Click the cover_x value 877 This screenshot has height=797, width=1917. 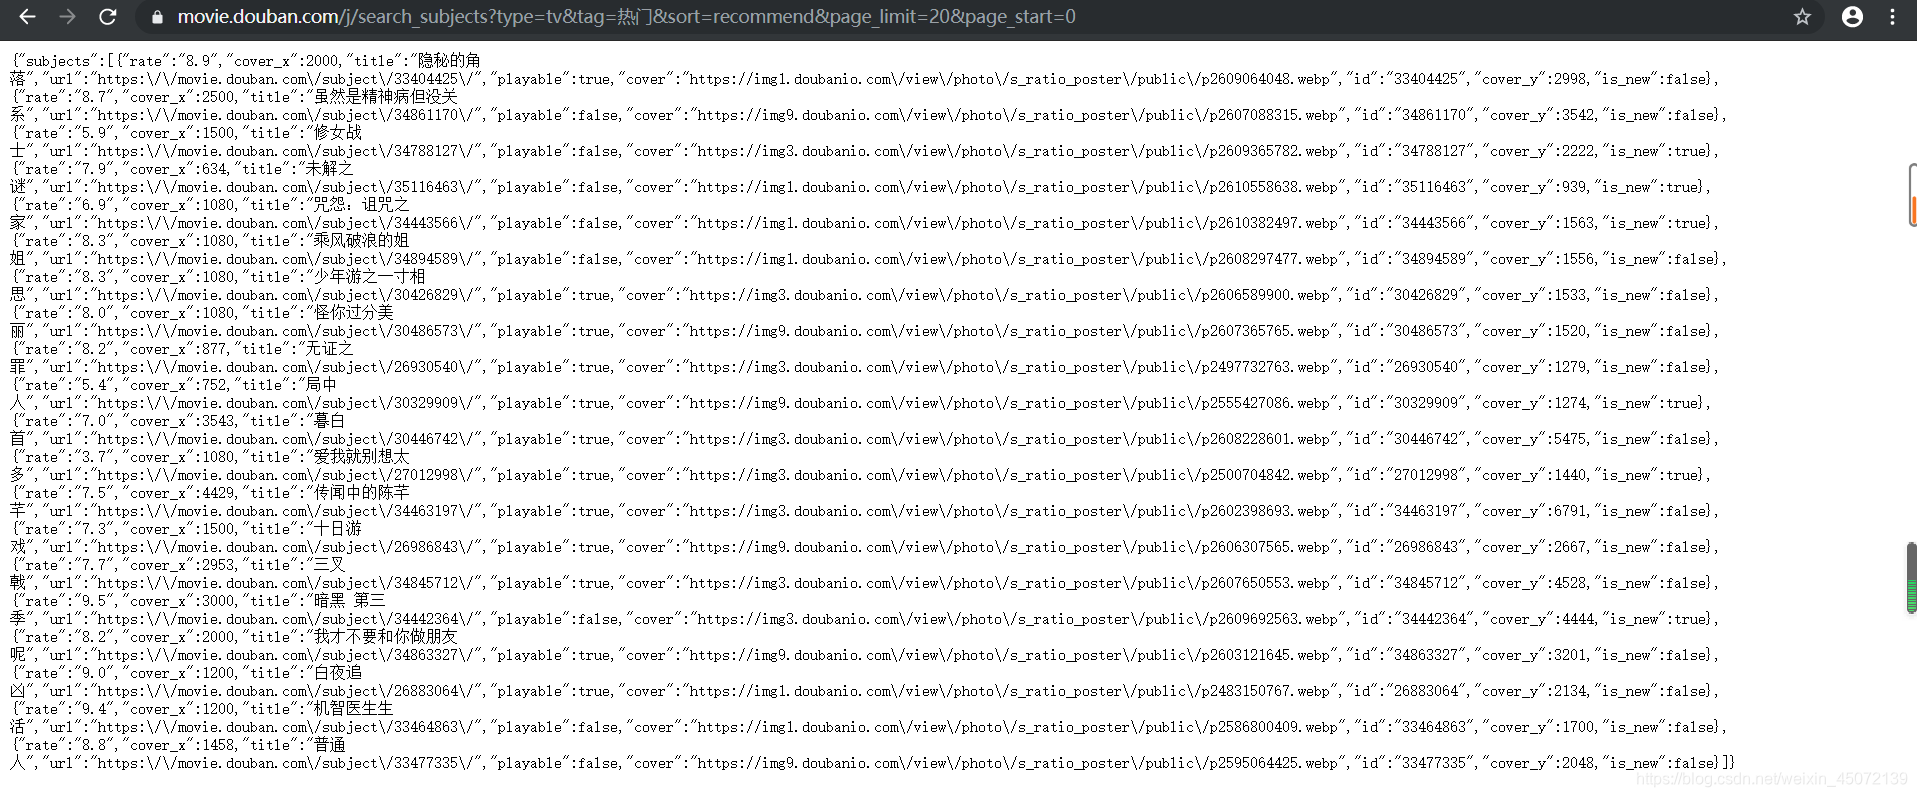213,349
